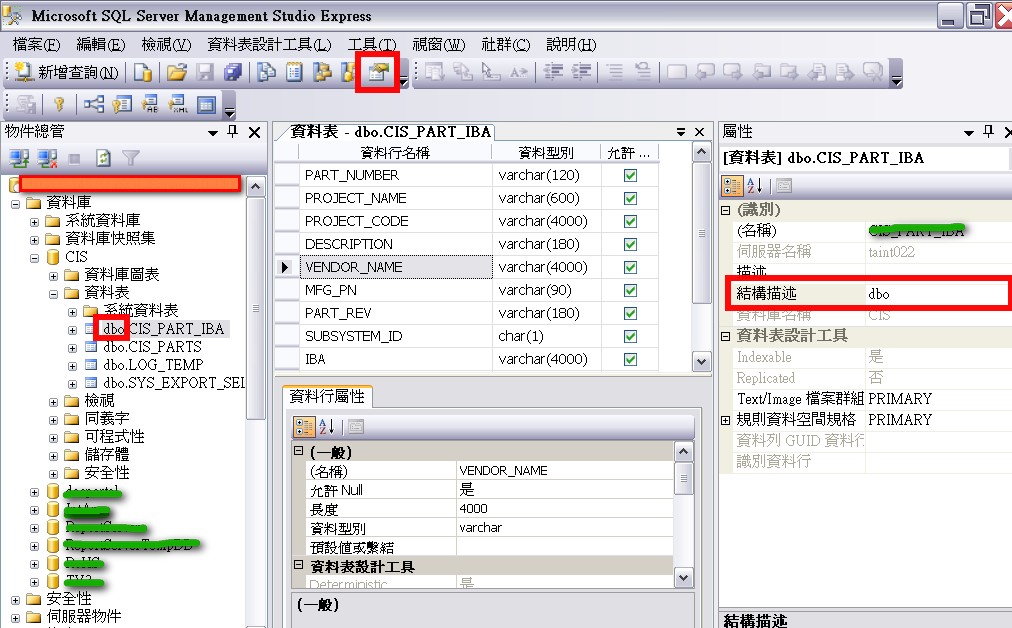1012x628 pixels.
Task: Click the varchar(600) data type cell
Action: (x=546, y=198)
